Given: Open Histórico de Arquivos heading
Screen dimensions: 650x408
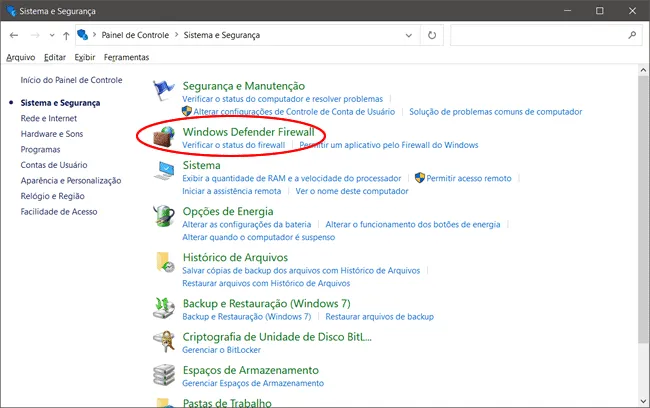Looking at the screenshot, I should click(235, 257).
